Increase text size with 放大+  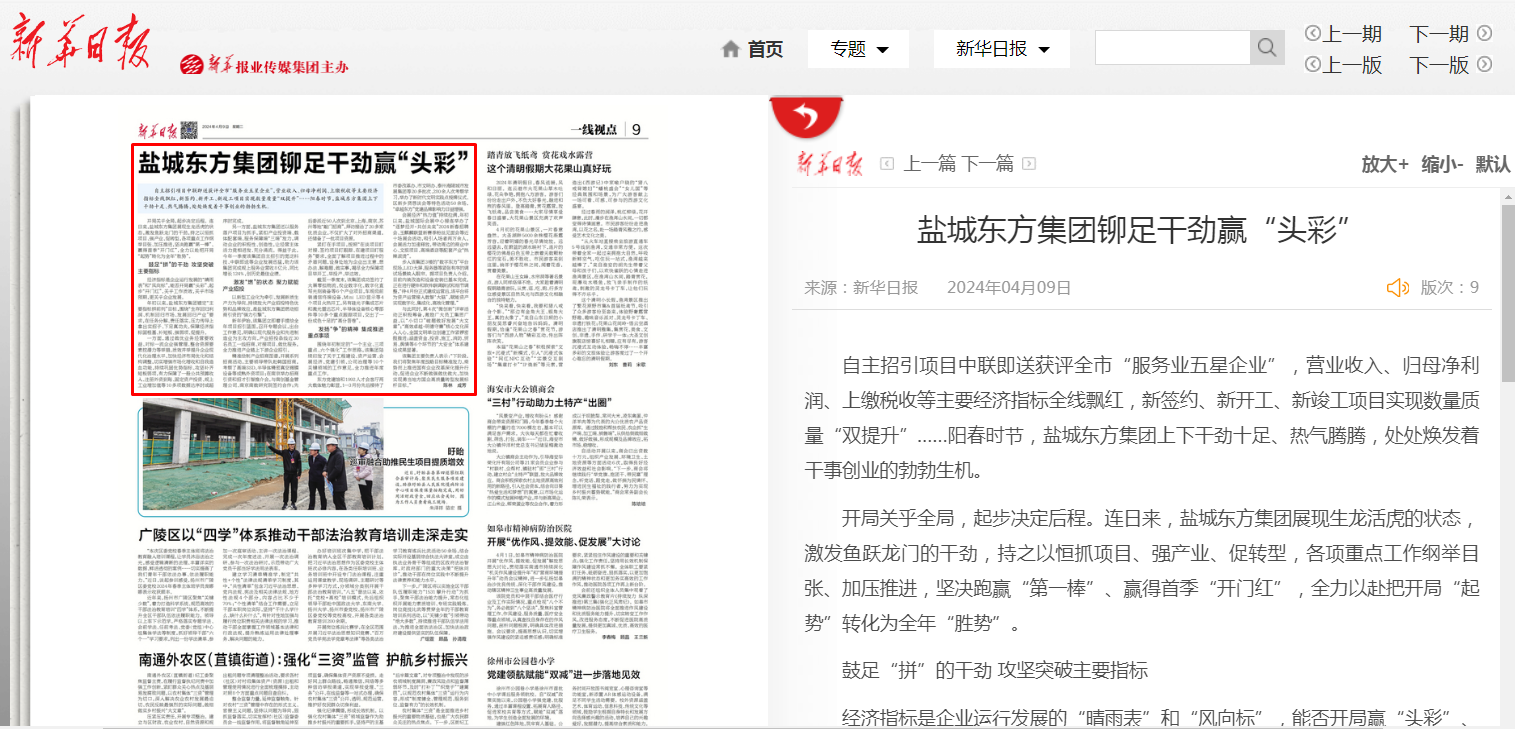[x=1385, y=164]
